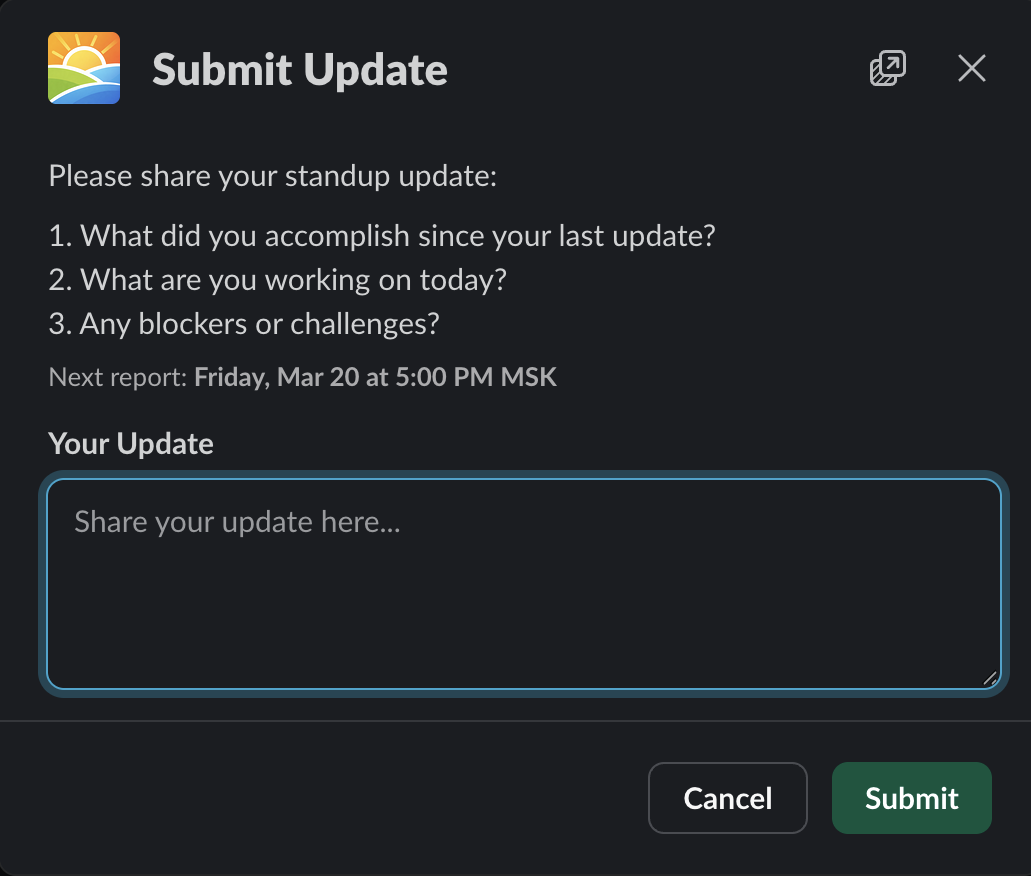
Task: Click the "Next report:" label
Action: tap(117, 378)
